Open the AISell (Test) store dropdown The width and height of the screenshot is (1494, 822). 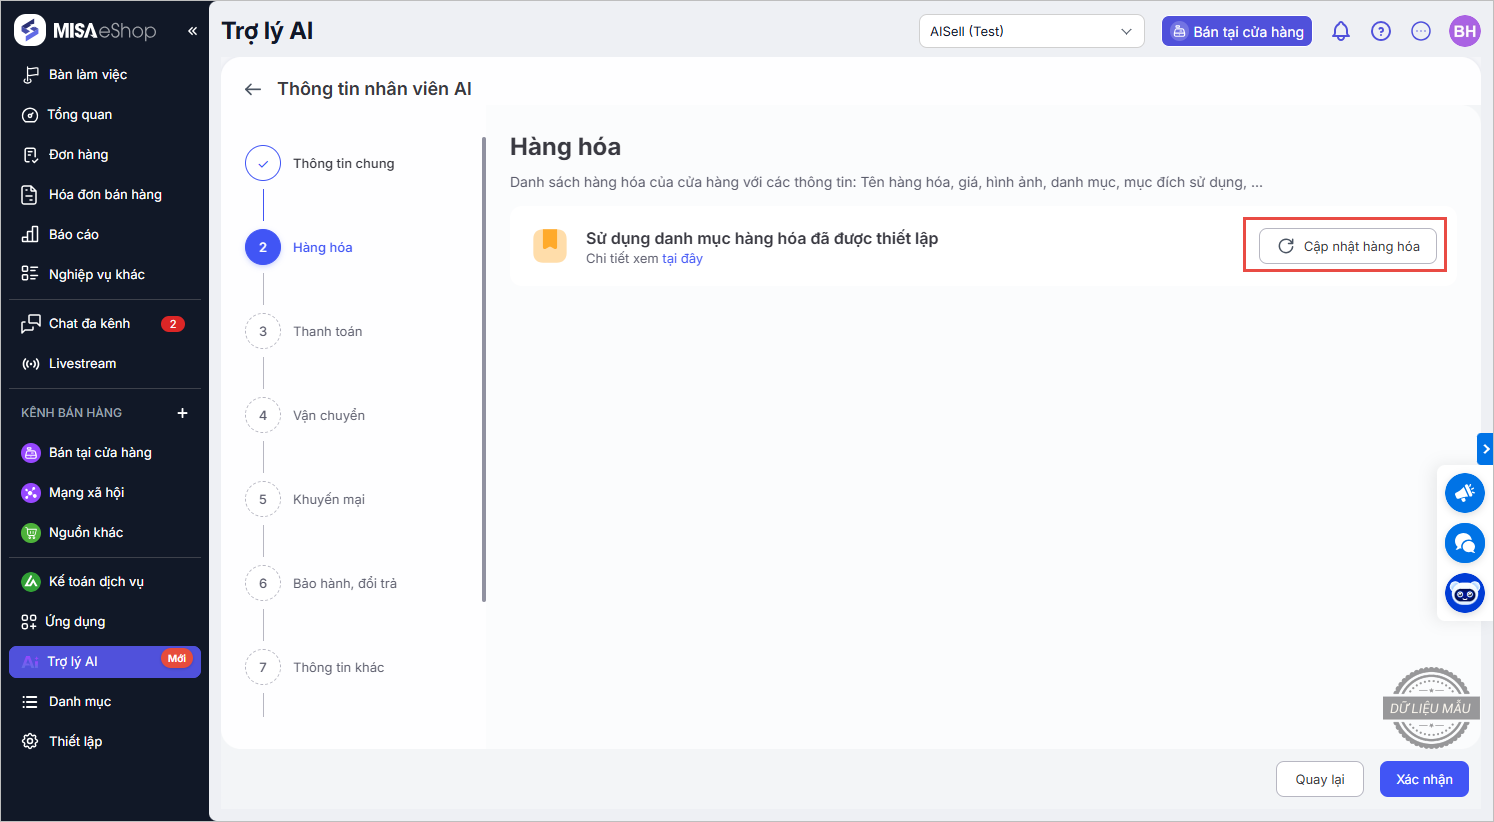coord(1031,31)
